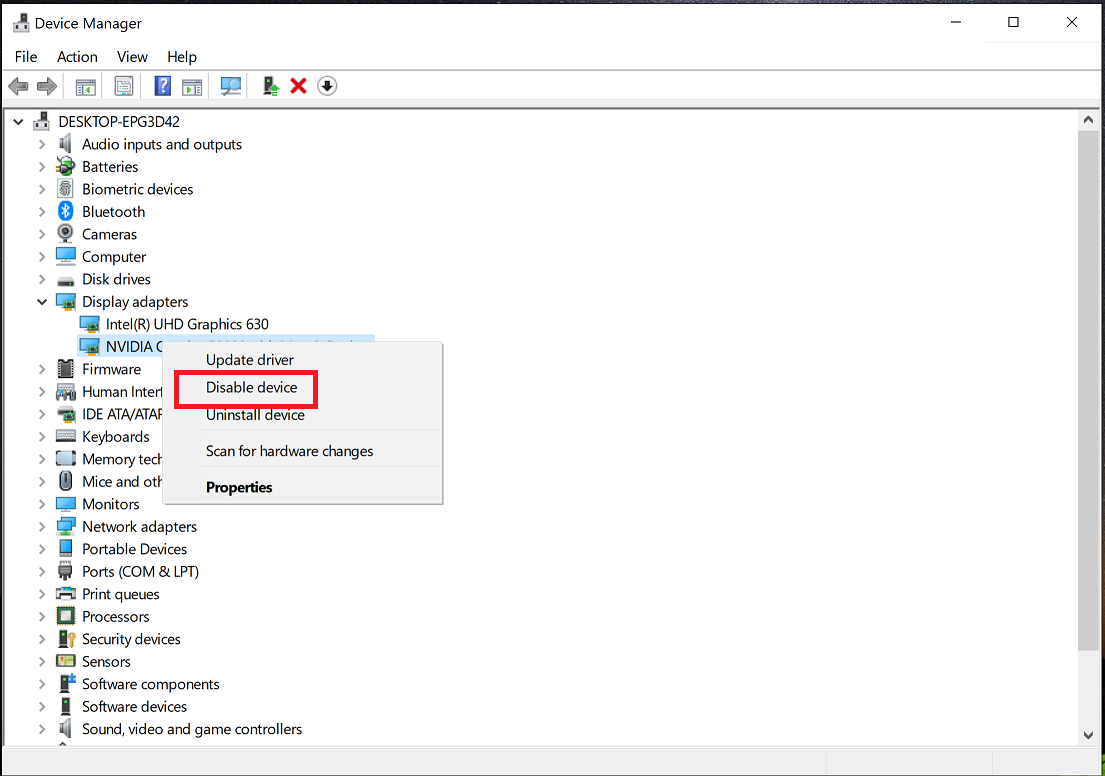1105x776 pixels.
Task: Click the vertical scrollbar down arrow
Action: tap(1088, 735)
